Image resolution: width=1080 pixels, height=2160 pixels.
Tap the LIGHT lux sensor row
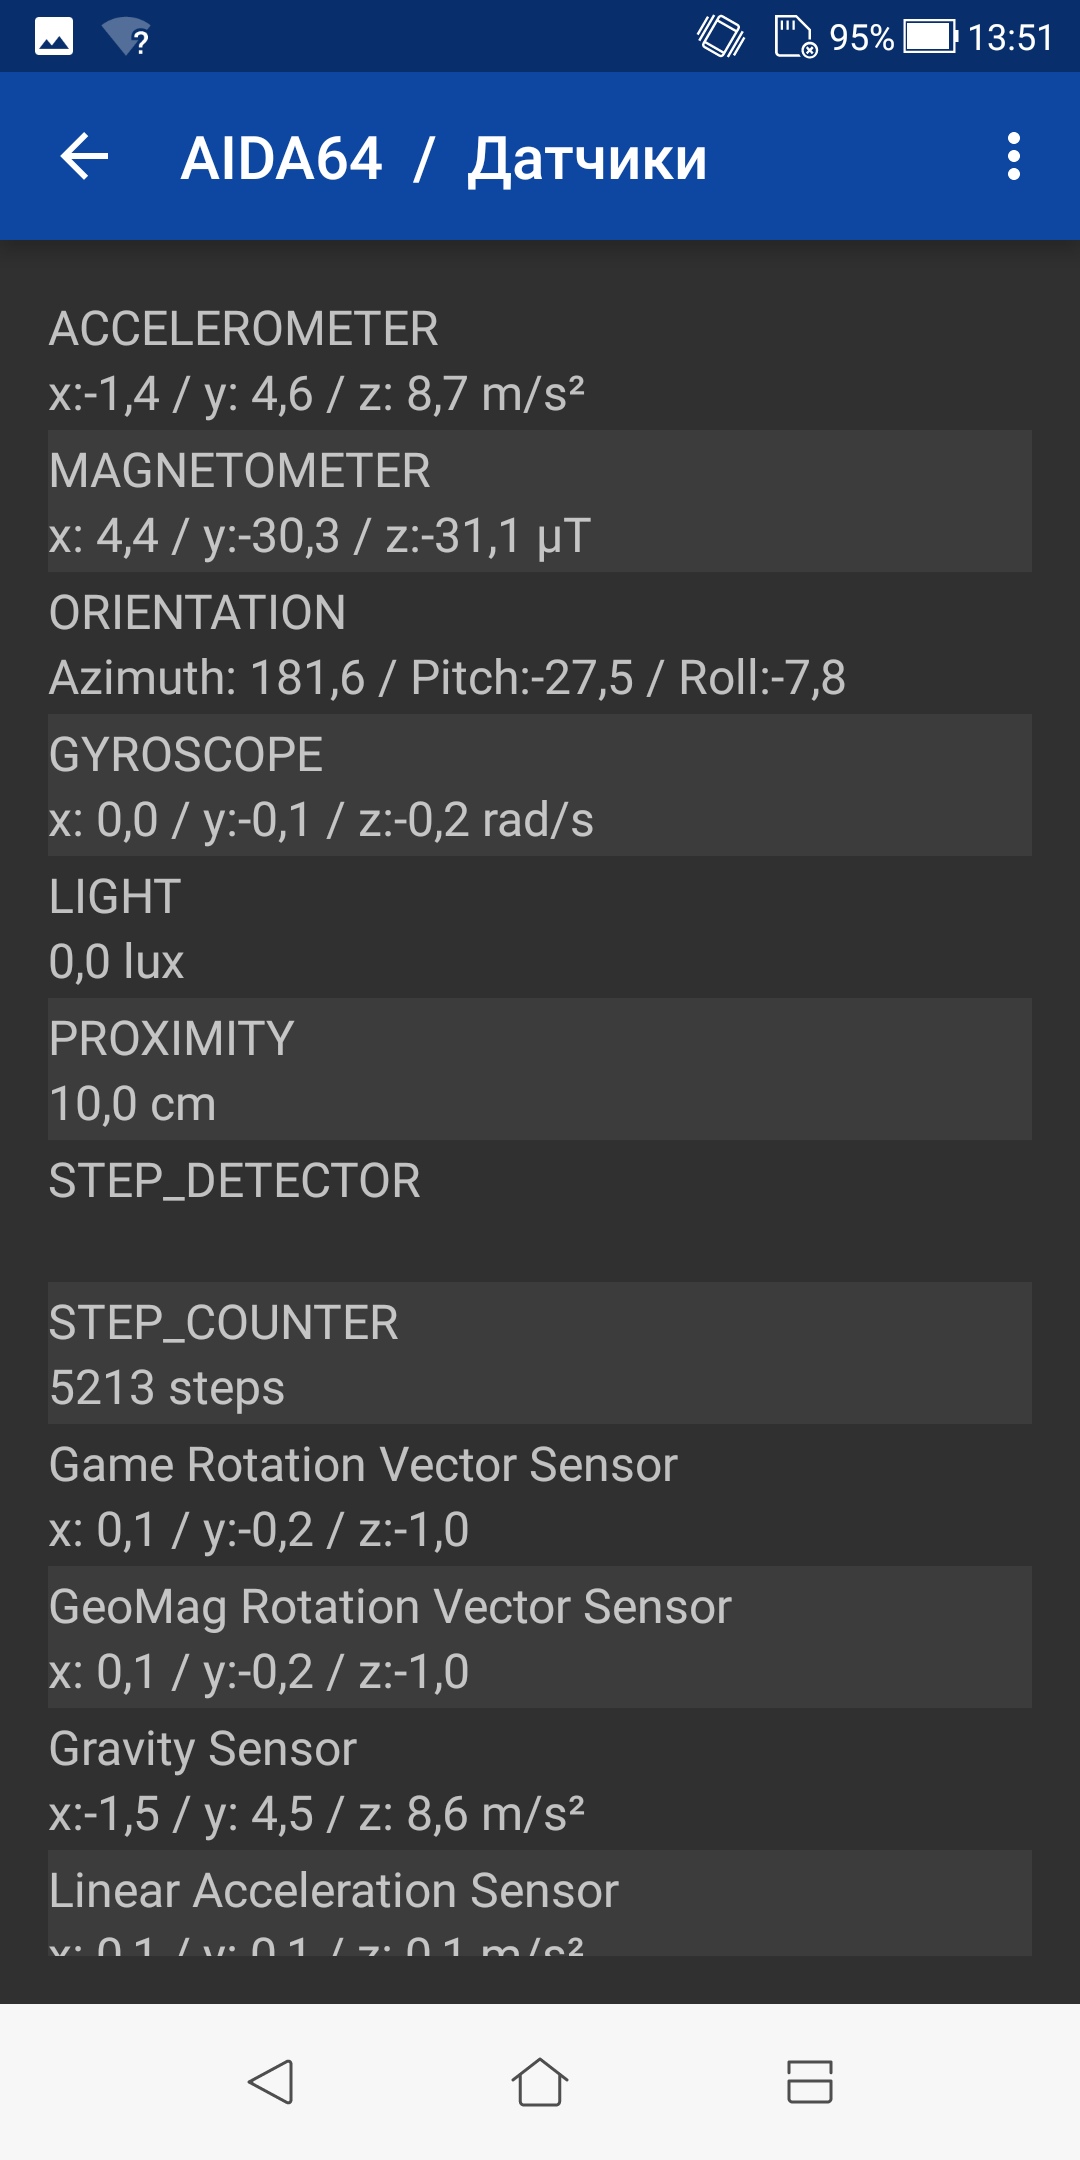point(540,927)
